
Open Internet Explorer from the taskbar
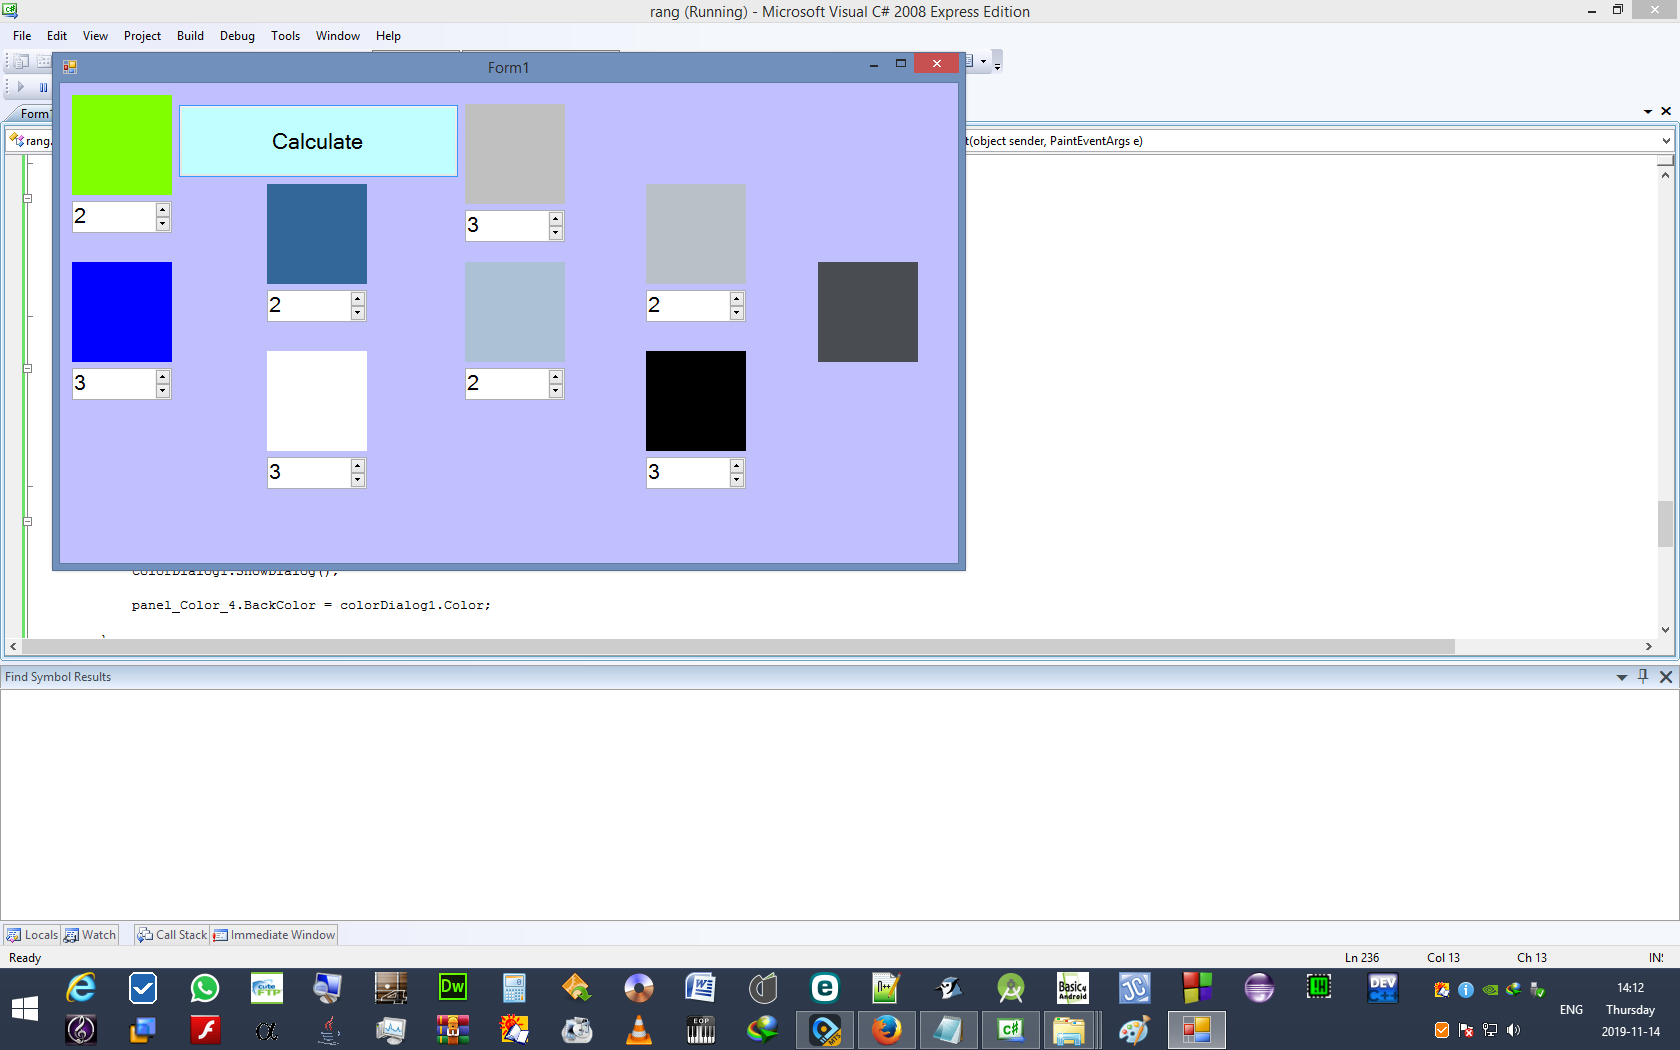pyautogui.click(x=81, y=988)
